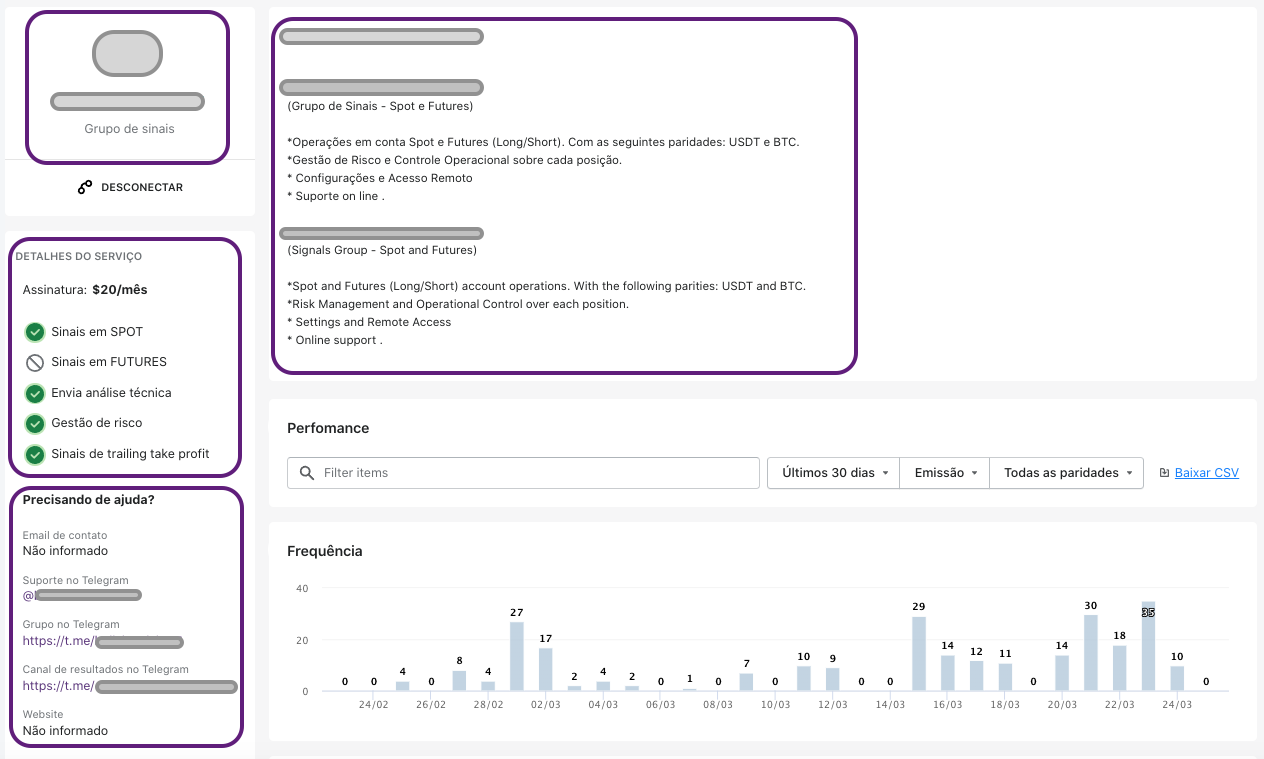The image size is (1264, 759).
Task: Click the * Configurações e Acesso Remoto line
Action: 380,178
